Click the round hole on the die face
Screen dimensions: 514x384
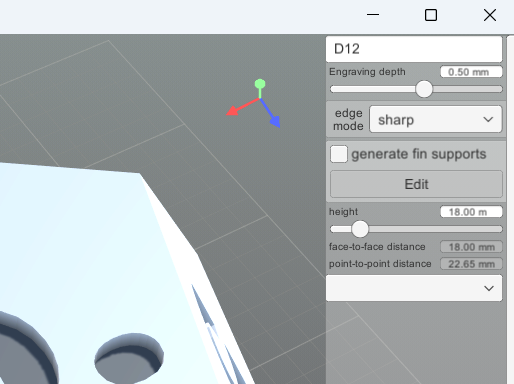coord(129,358)
